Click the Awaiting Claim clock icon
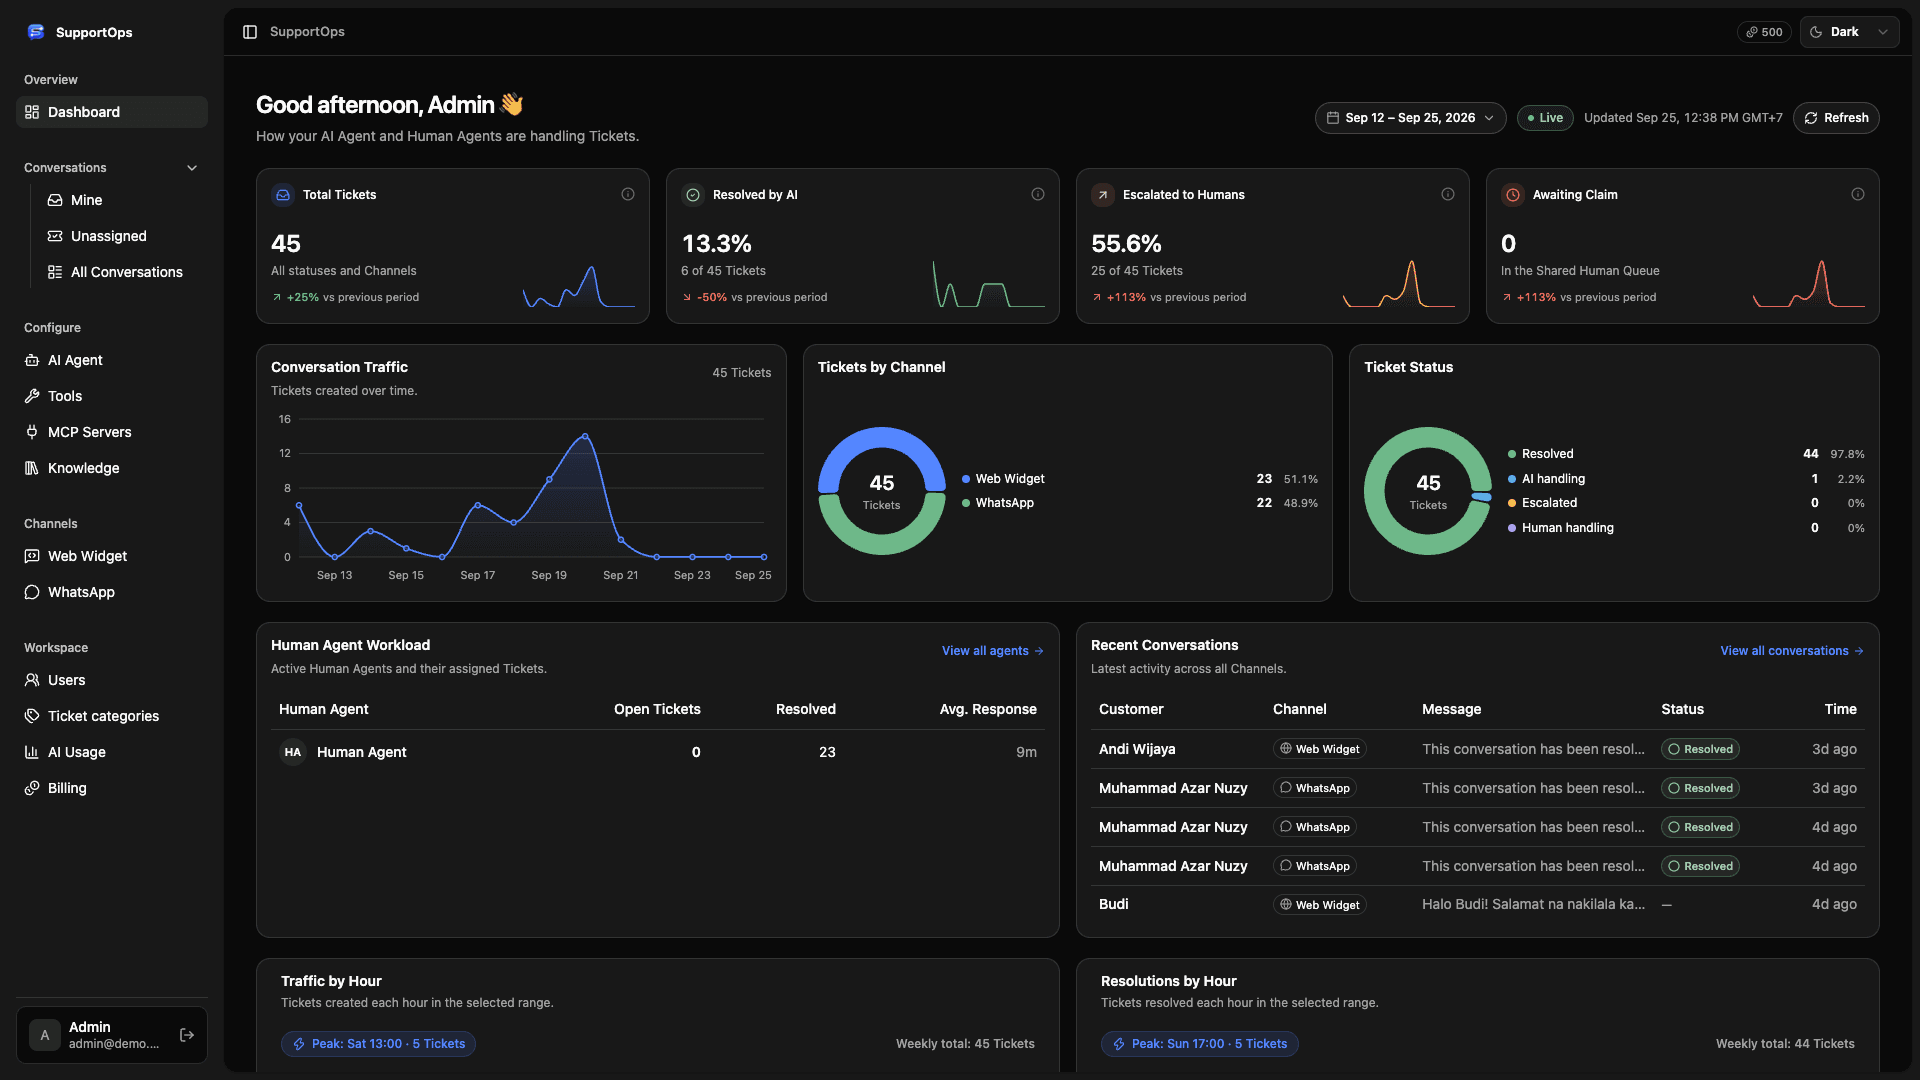Viewport: 1920px width, 1080px height. [1513, 195]
